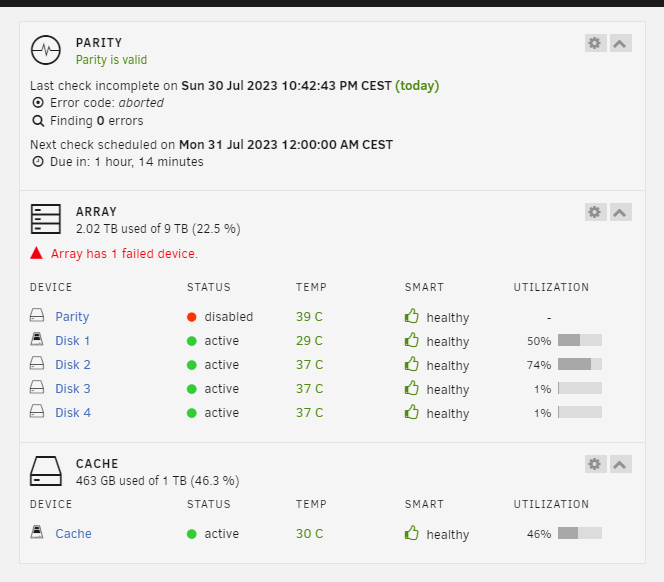Screen dimensions: 664x582
Task: Click red disabled status dot for Parity
Action: tap(191, 317)
